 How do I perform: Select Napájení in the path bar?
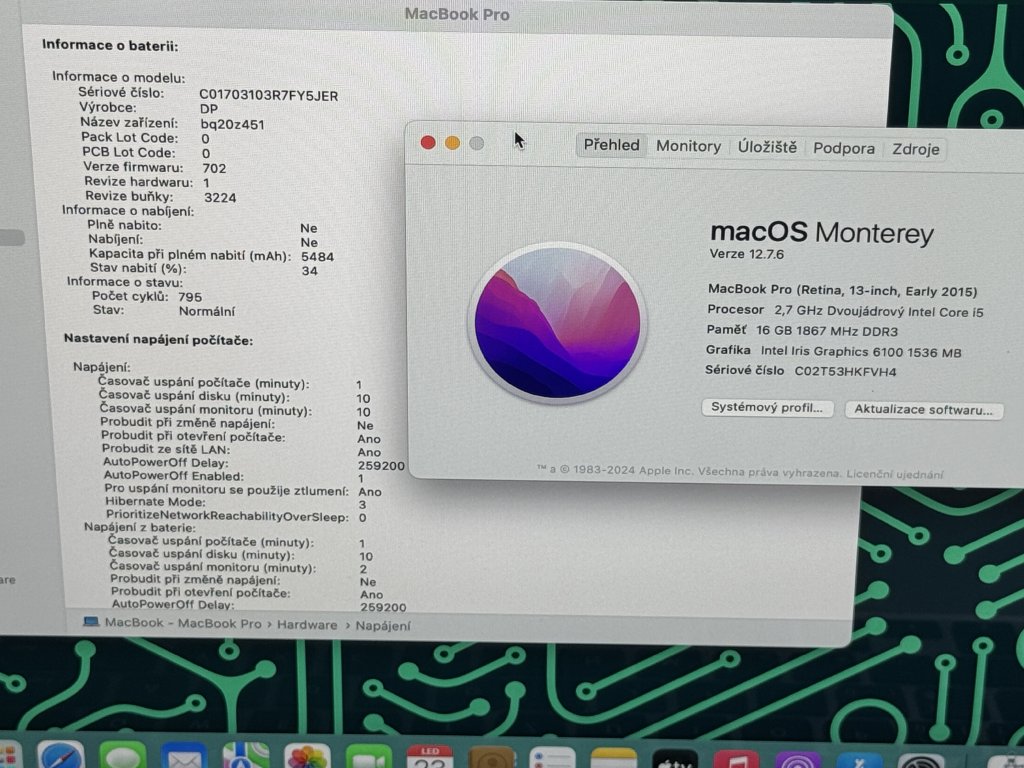pos(383,626)
